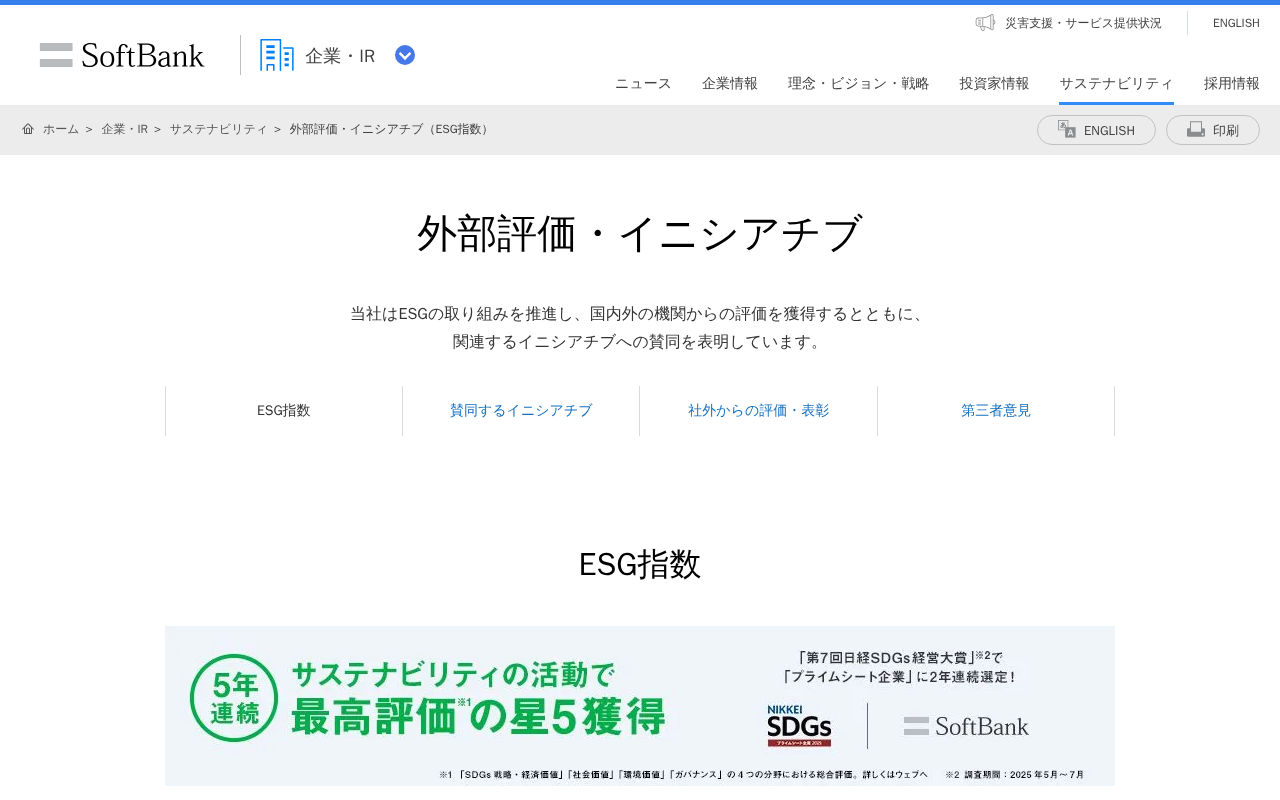Open the ニュース menu

point(643,83)
